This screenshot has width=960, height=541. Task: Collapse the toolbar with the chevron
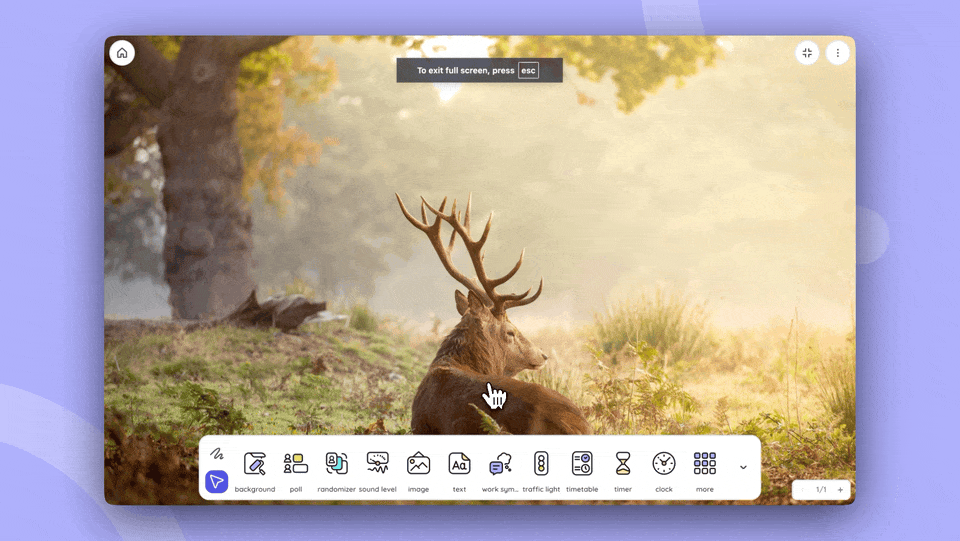tap(743, 468)
